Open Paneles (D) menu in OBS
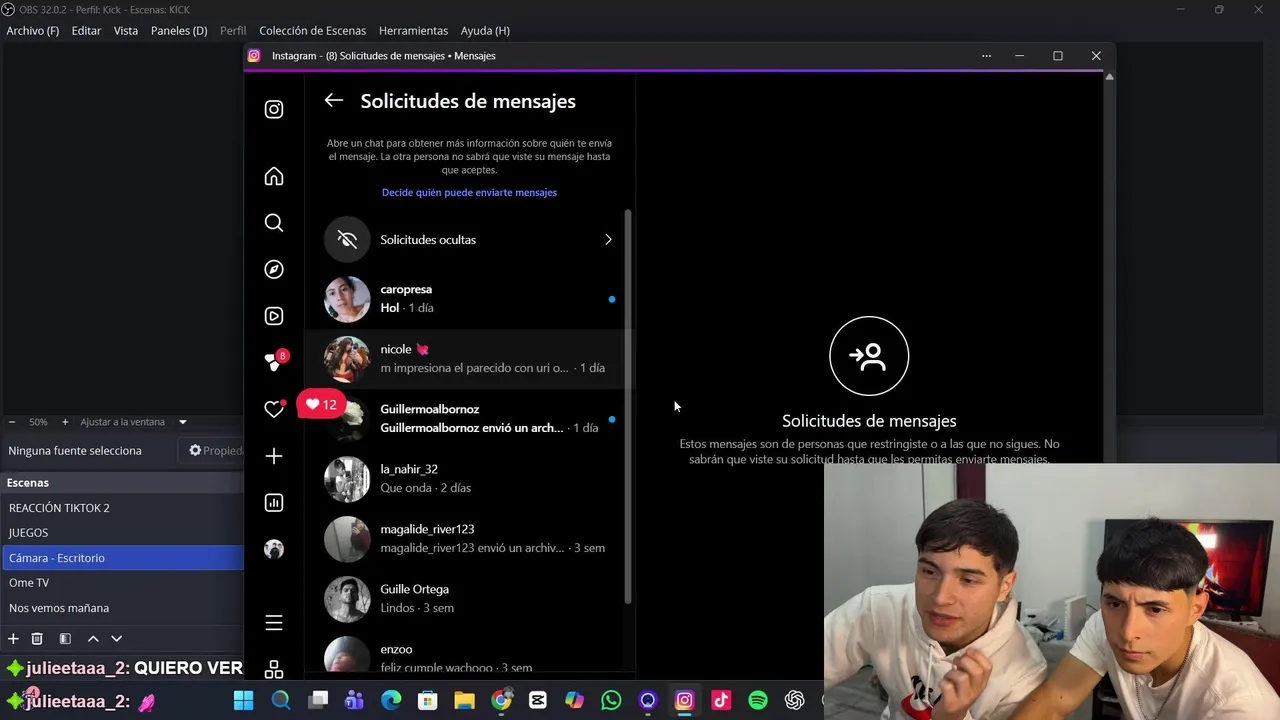Screen dimensions: 1280x720 point(179,31)
